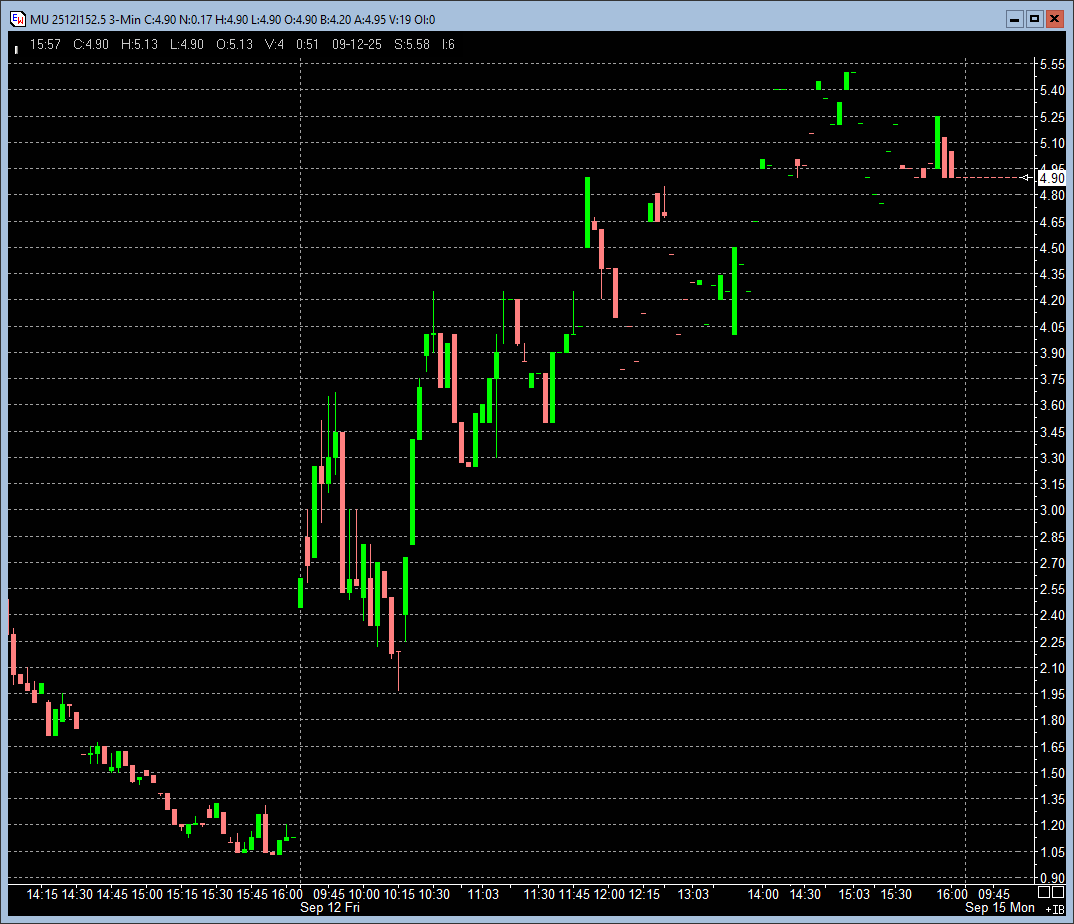Click the 5.55 price axis label
The height and width of the screenshot is (924, 1074).
pyautogui.click(x=1052, y=64)
